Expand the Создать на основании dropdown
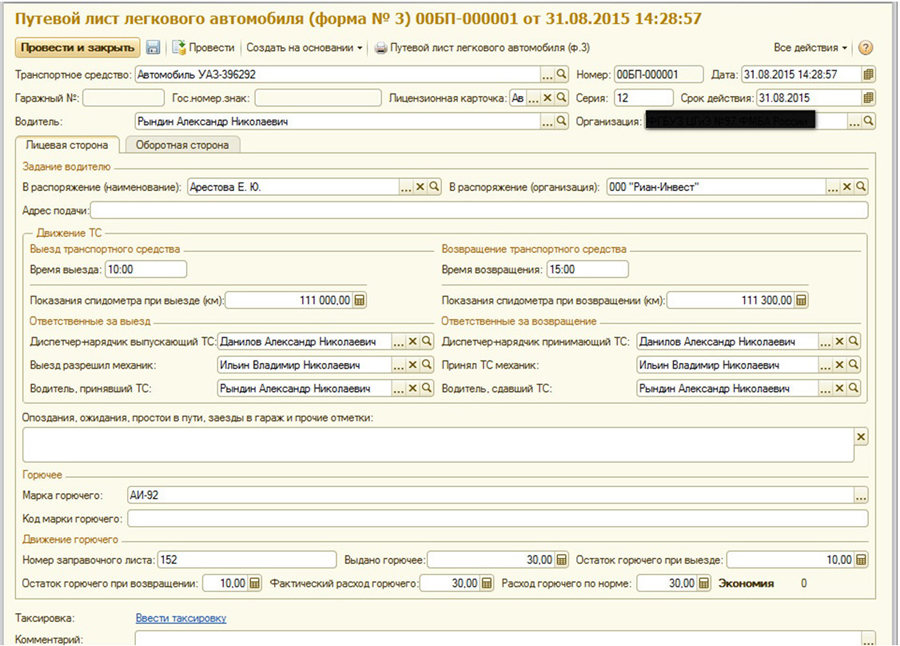Viewport: 900px width, 646px height. (x=304, y=48)
